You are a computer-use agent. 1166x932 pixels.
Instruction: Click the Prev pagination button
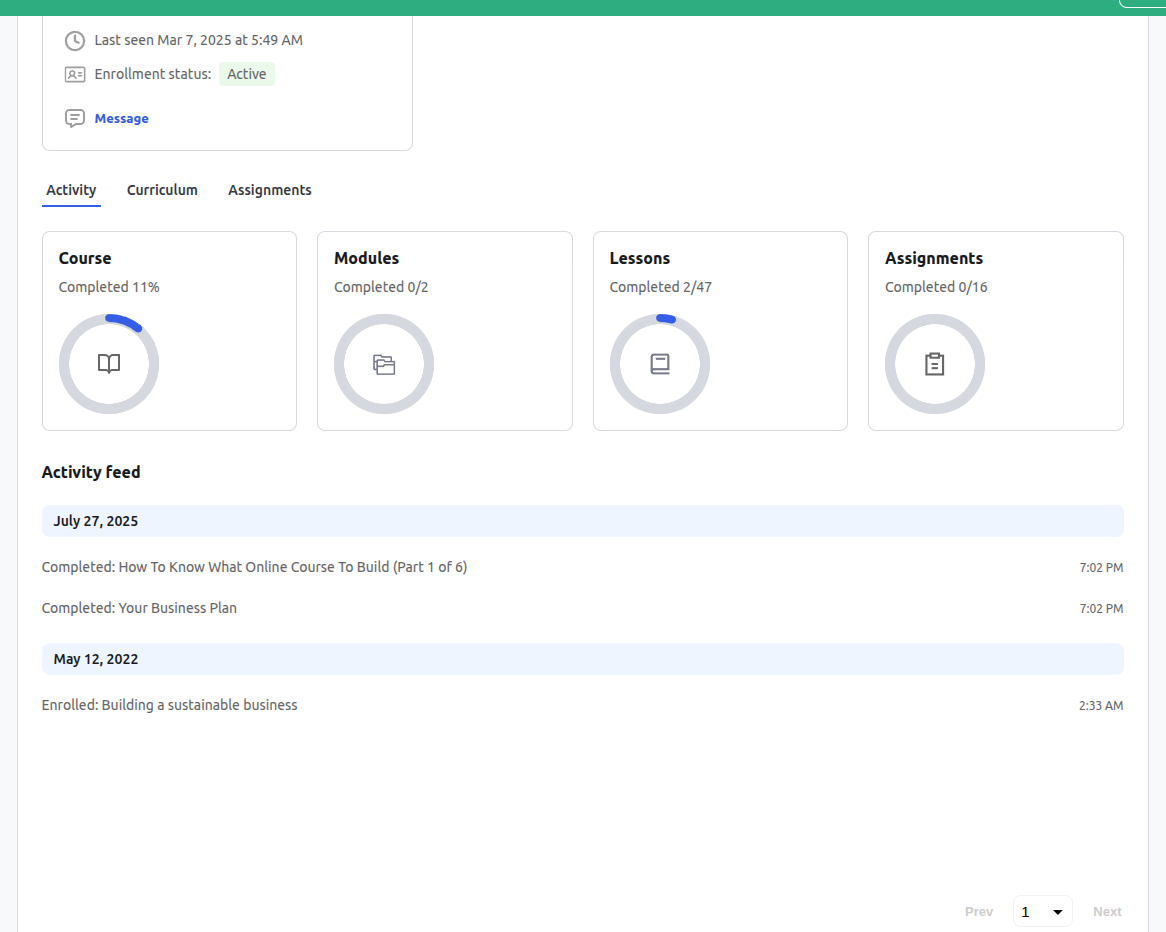coord(979,911)
